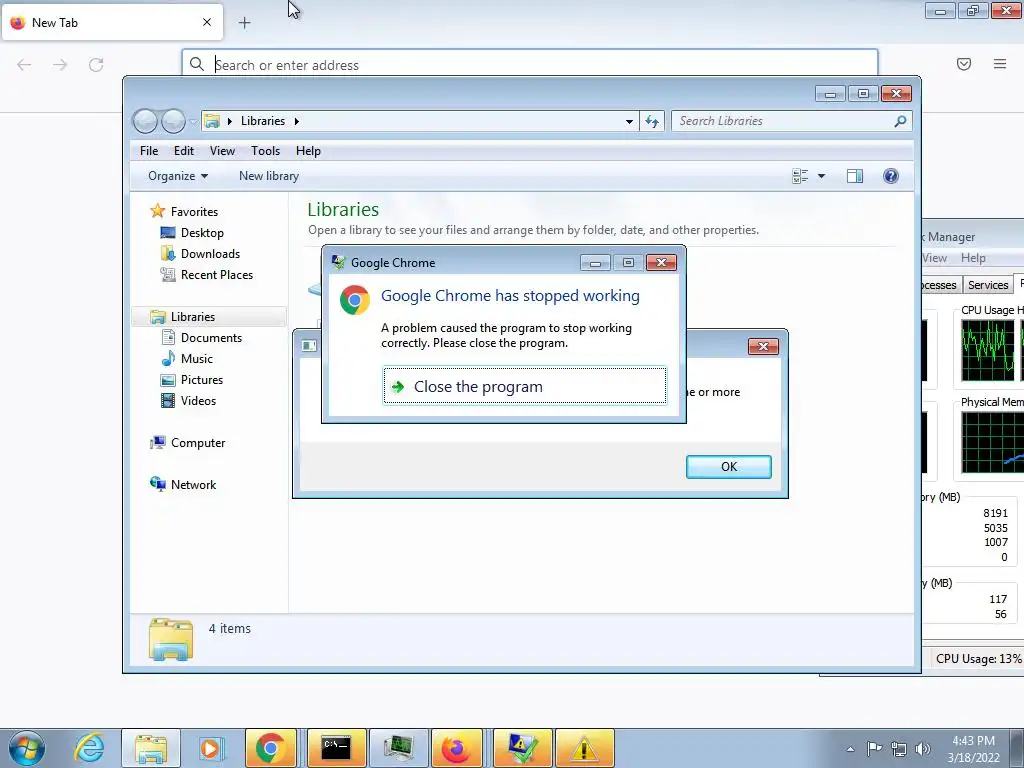
Task: Open the View menu in Explorer
Action: [x=222, y=151]
